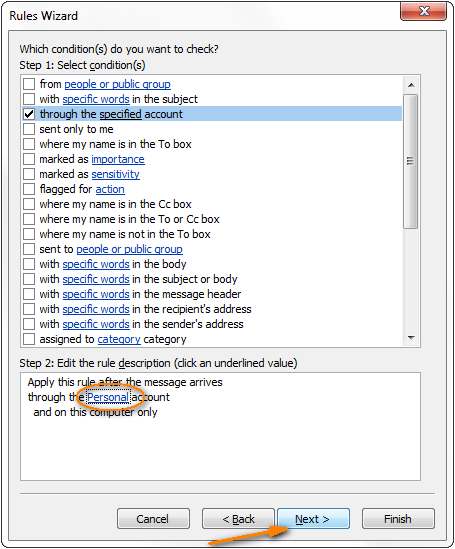The height and width of the screenshot is (549, 455).
Task: Click 'specific words' link in the subject row
Action: 96,99
